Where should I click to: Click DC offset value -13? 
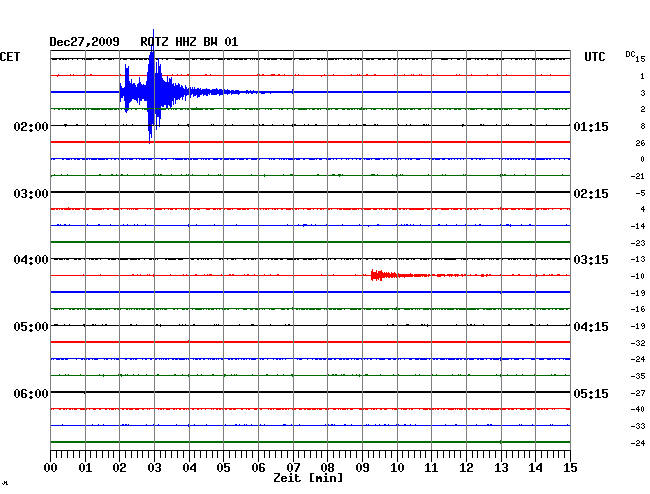tap(638, 259)
